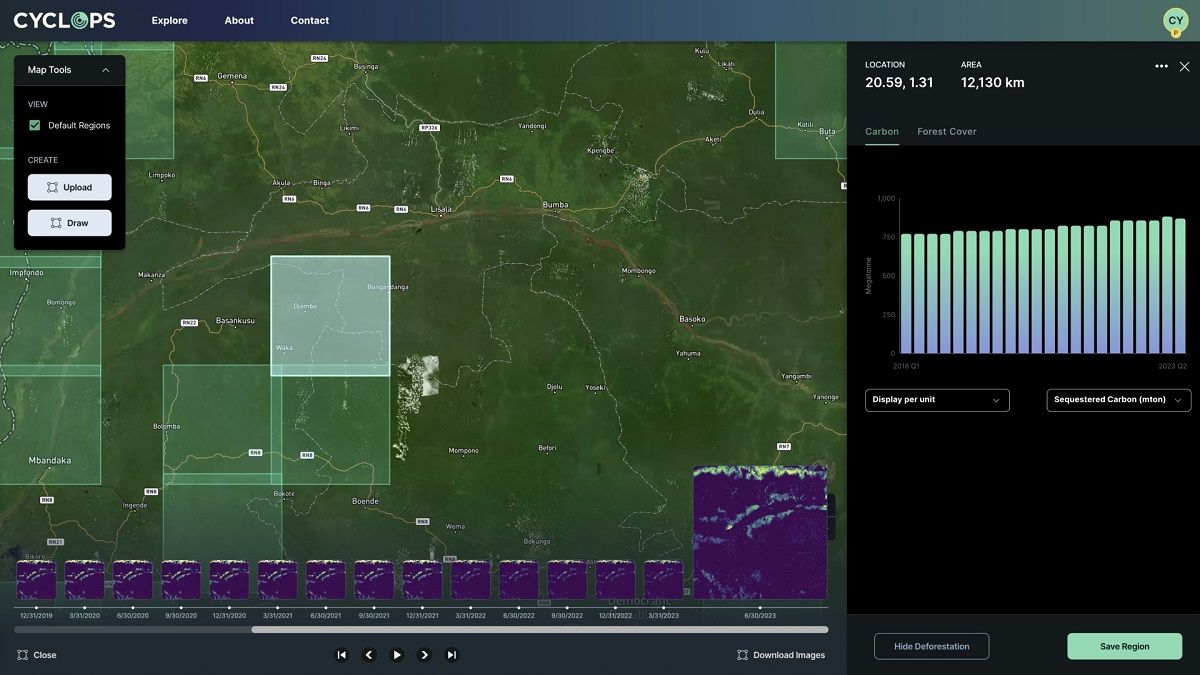Toggle Default Regions checkbox

(x=35, y=125)
